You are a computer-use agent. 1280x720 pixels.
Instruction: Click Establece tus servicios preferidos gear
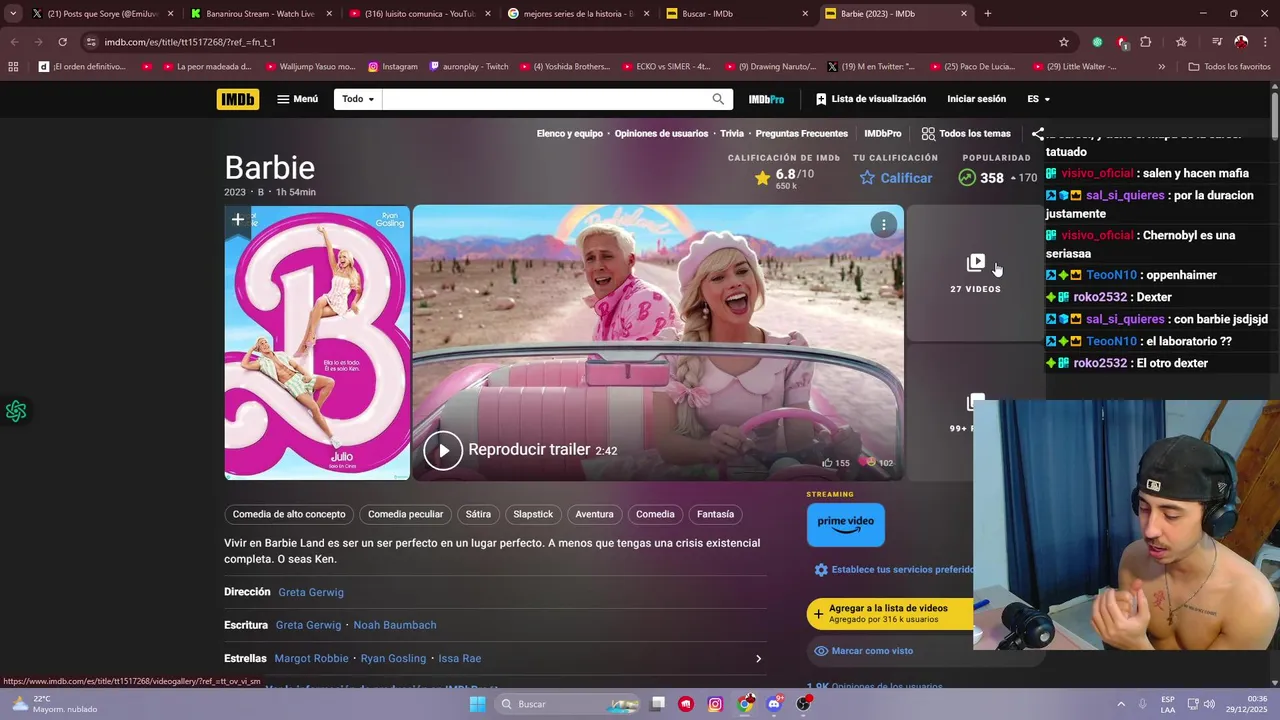click(821, 570)
